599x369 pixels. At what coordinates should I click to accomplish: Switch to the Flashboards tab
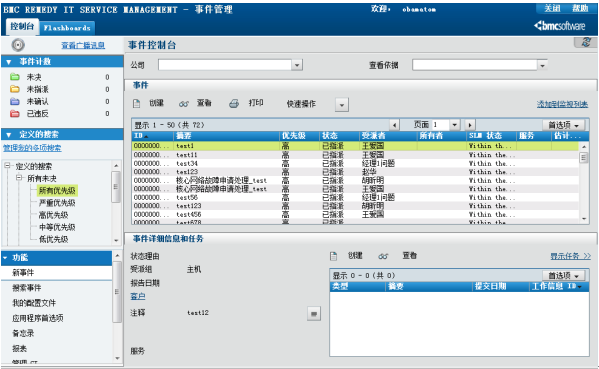(x=67, y=28)
